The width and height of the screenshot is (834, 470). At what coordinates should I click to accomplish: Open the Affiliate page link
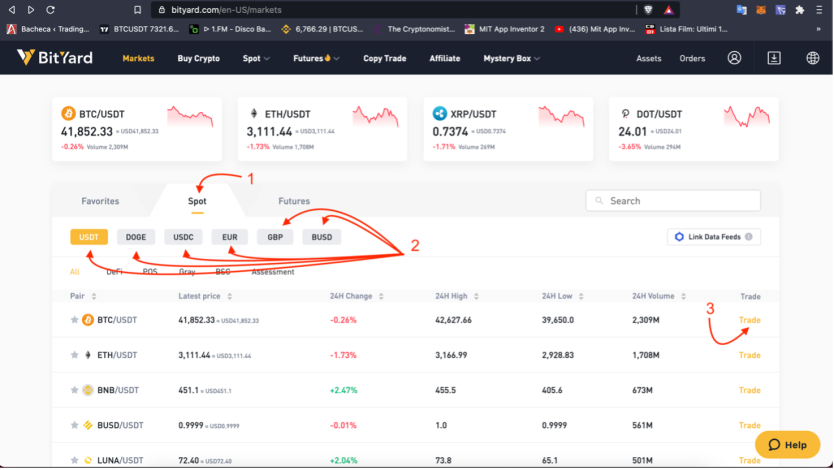click(445, 58)
